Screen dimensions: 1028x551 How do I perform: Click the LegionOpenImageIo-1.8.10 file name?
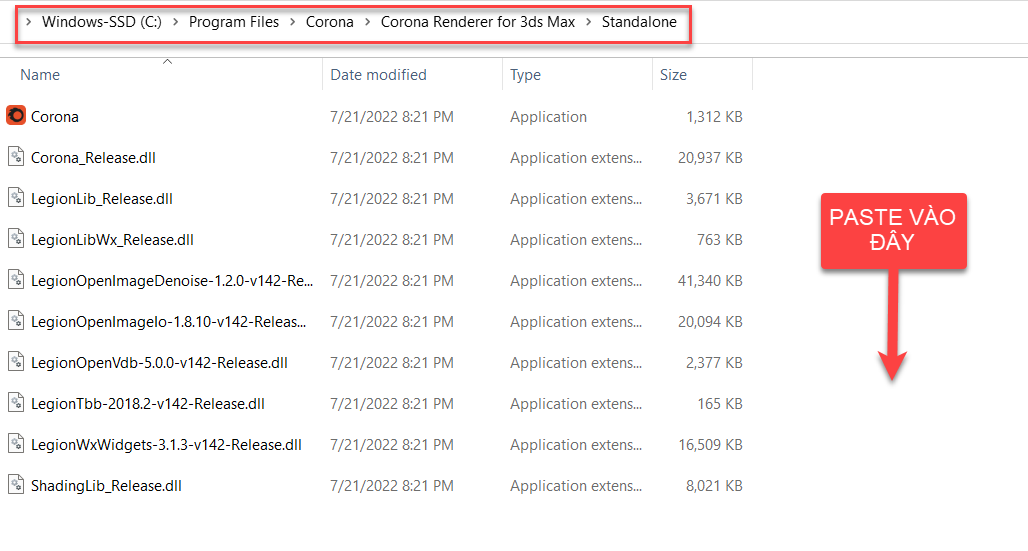coord(168,321)
